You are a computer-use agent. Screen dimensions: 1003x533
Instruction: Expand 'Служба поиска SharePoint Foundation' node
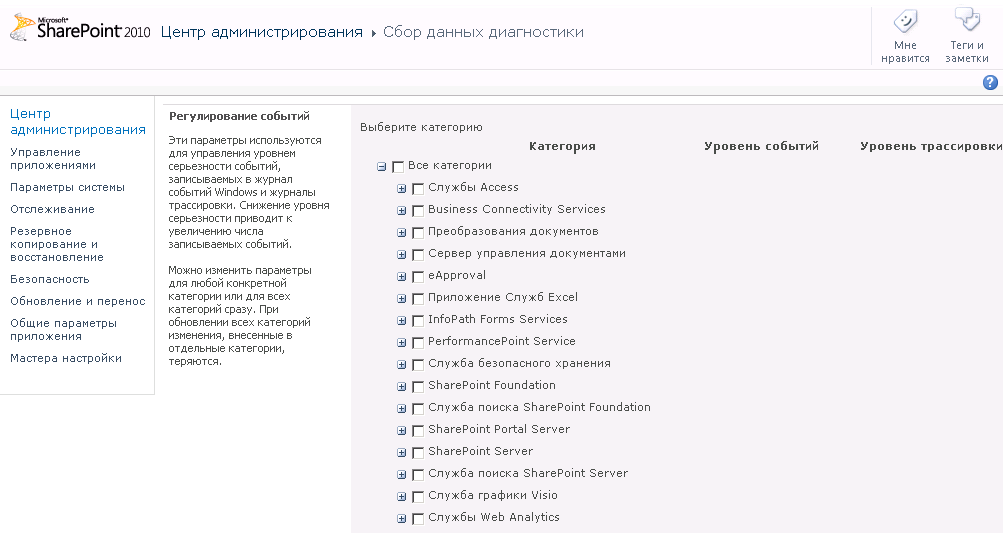(402, 409)
